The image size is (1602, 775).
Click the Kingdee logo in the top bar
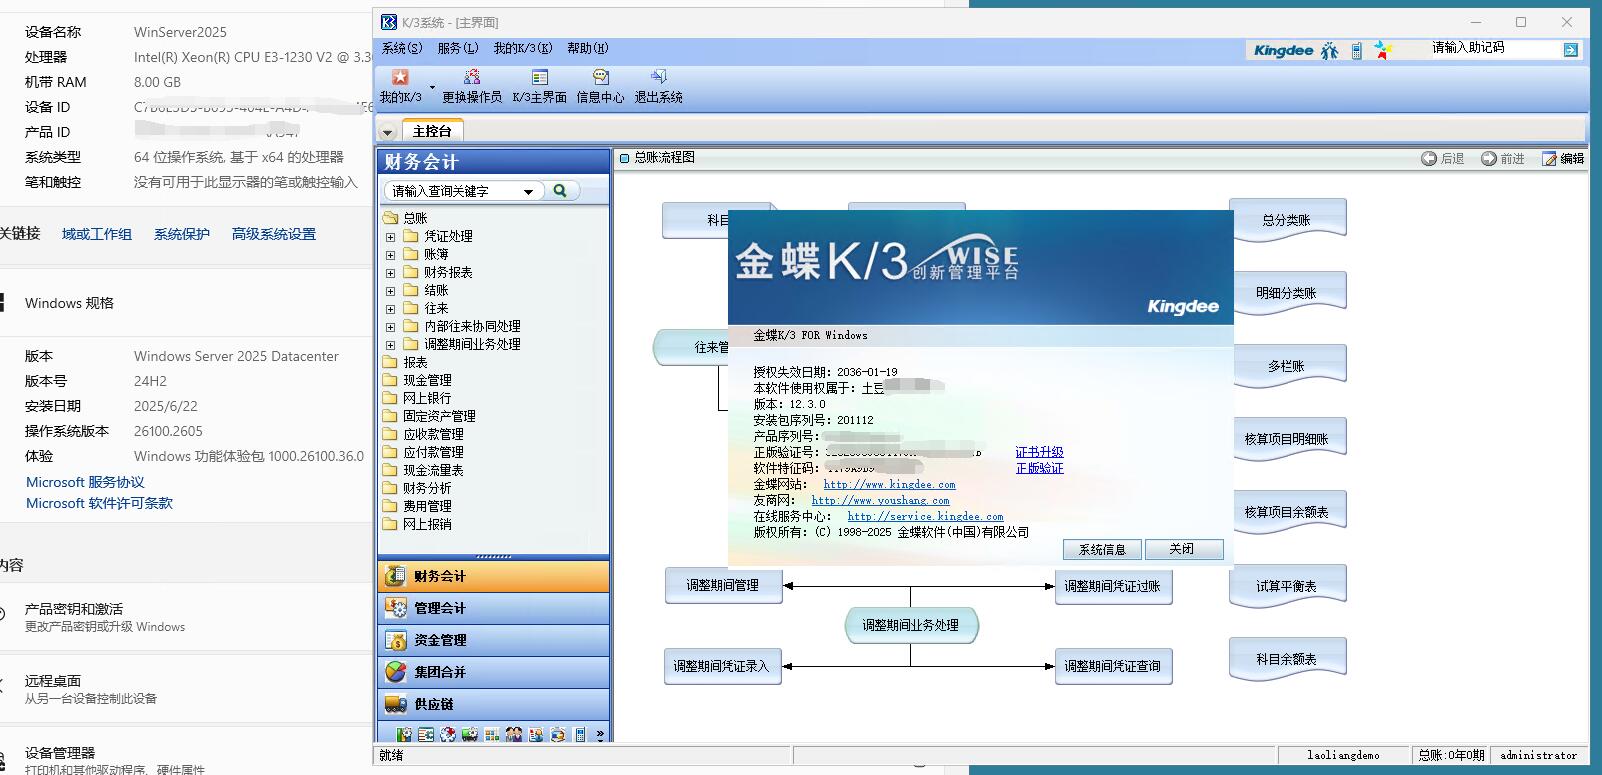coord(1283,50)
